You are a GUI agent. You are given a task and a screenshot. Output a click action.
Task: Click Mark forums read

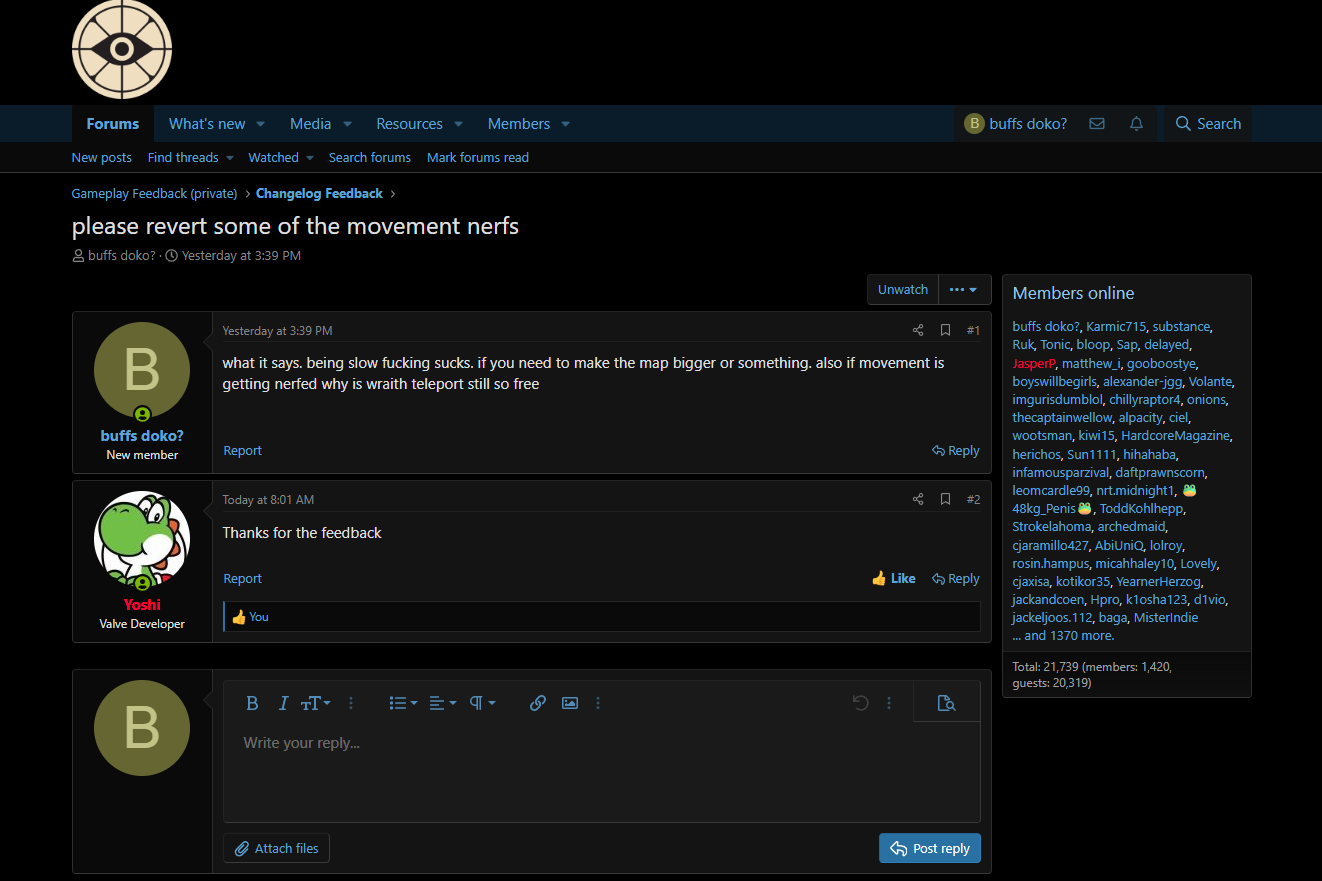tap(478, 158)
